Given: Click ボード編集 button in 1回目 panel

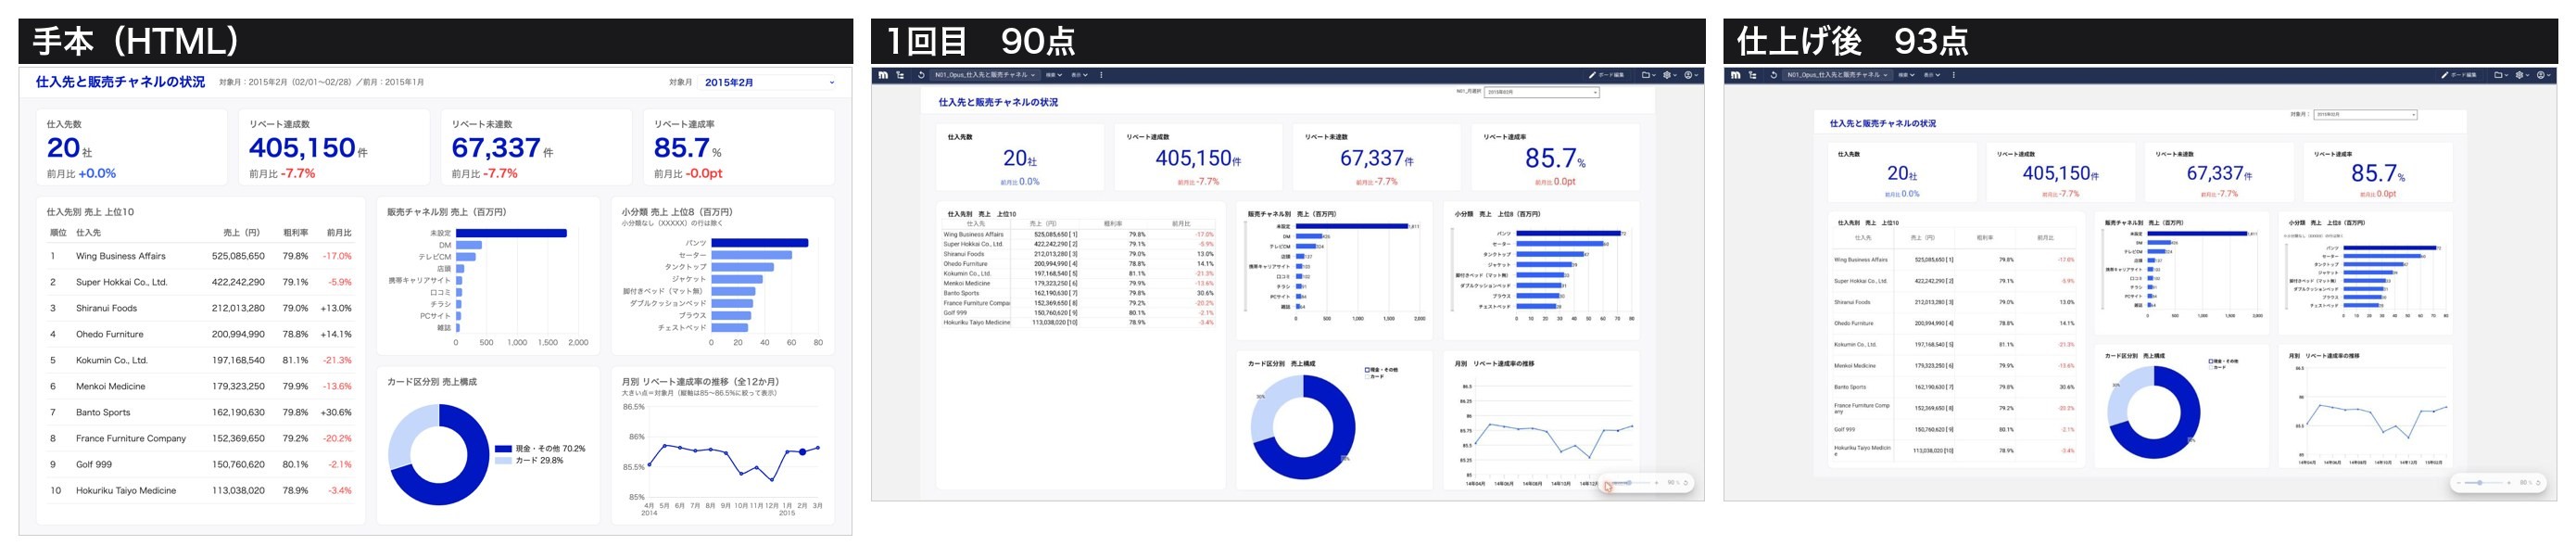Looking at the screenshot, I should pyautogui.click(x=1605, y=75).
